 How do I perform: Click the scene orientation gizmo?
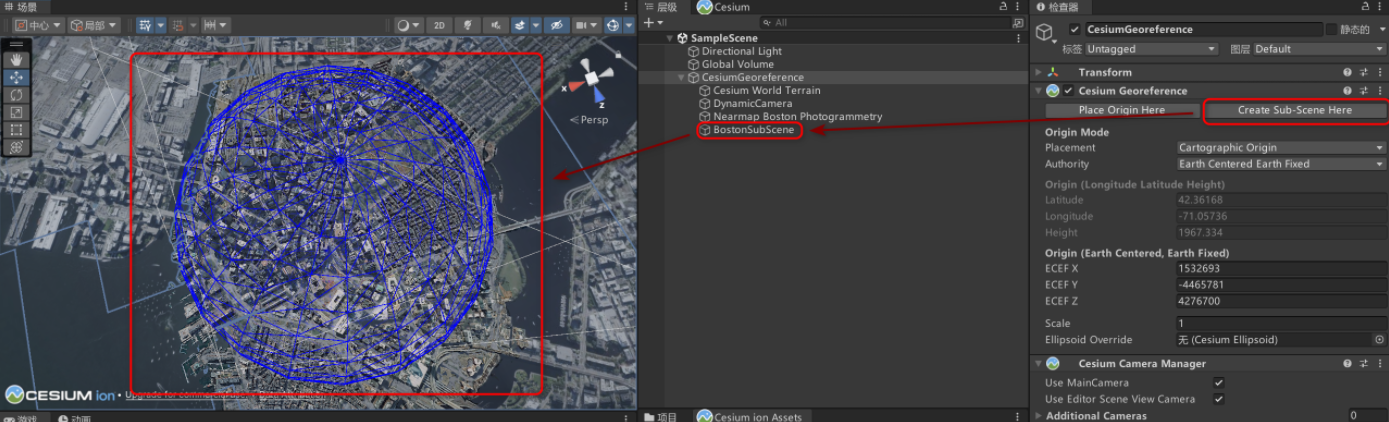click(589, 77)
